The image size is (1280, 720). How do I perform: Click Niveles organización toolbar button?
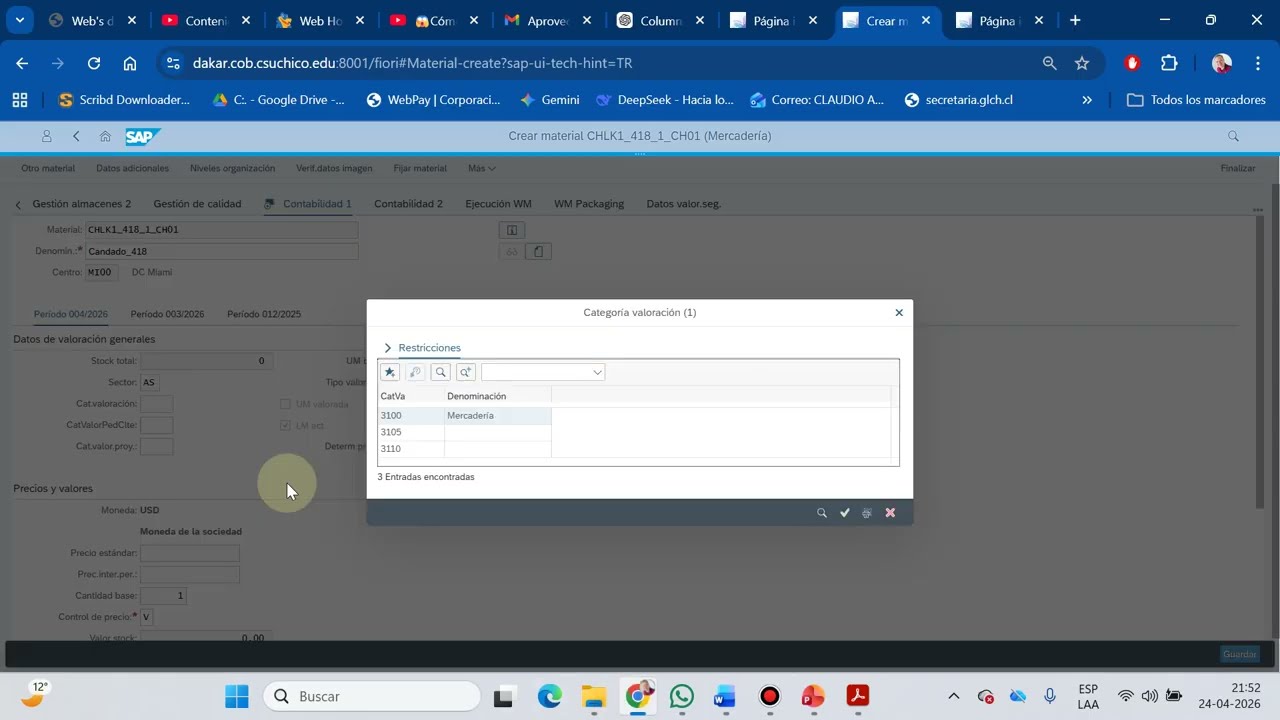tap(232, 168)
